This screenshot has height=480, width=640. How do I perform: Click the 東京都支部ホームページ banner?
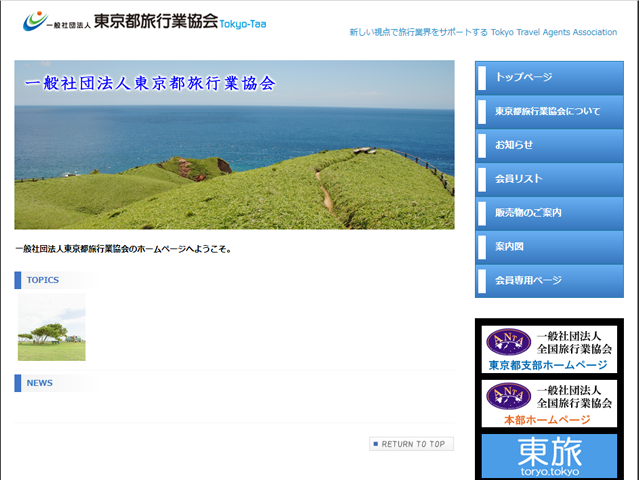[548, 349]
